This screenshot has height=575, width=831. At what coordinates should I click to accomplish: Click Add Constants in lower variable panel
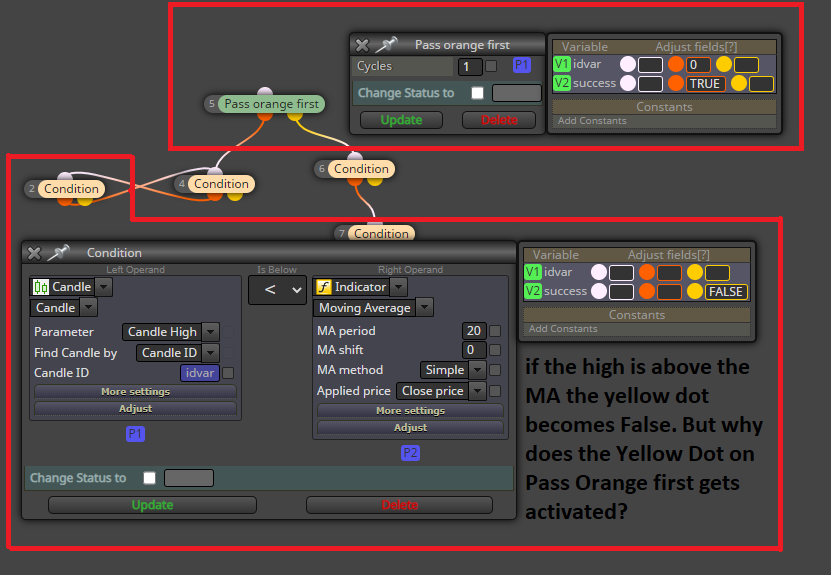coord(563,329)
